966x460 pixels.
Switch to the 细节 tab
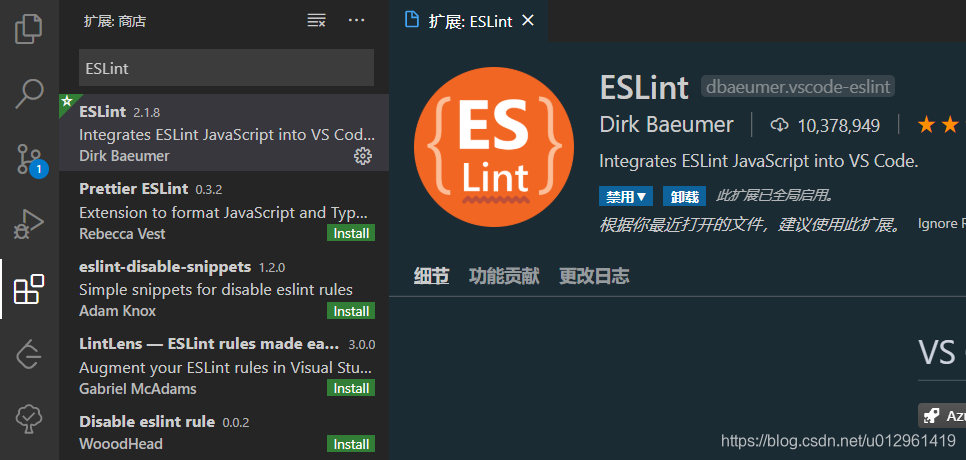[x=431, y=276]
